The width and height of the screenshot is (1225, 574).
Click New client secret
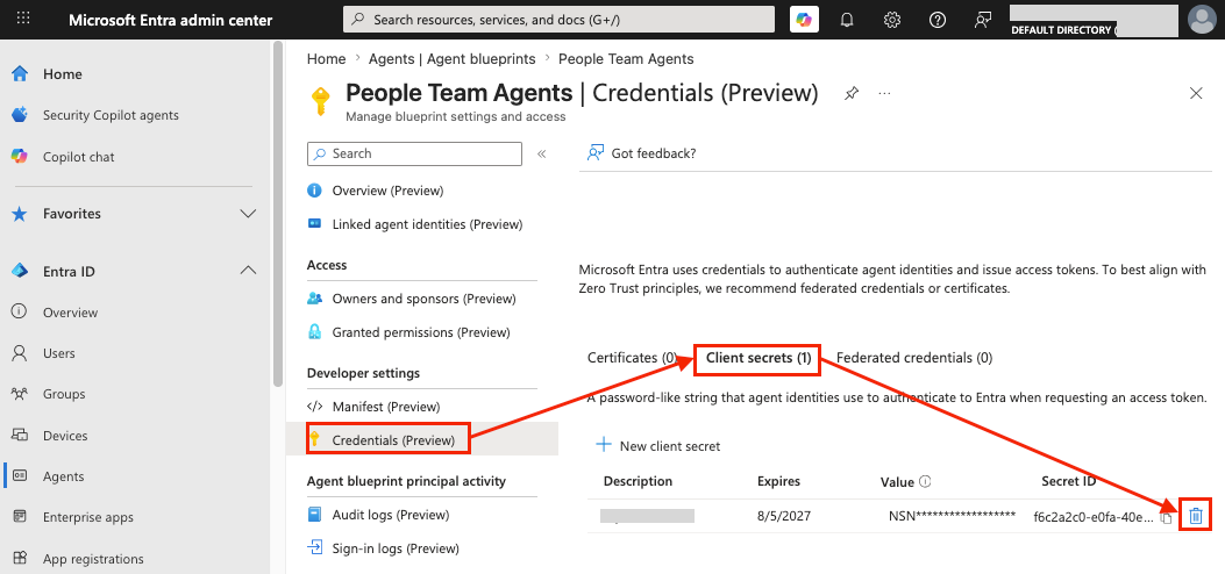point(658,446)
